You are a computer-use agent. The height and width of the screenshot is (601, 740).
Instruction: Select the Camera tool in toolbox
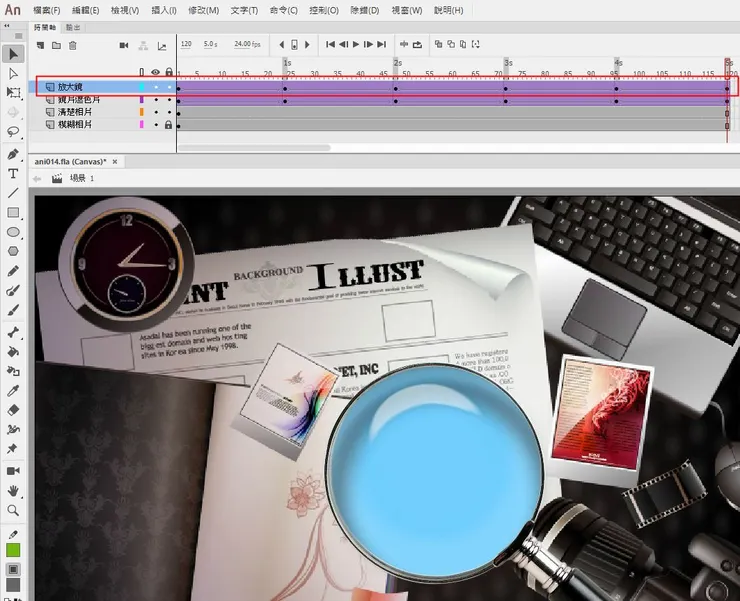click(x=13, y=471)
